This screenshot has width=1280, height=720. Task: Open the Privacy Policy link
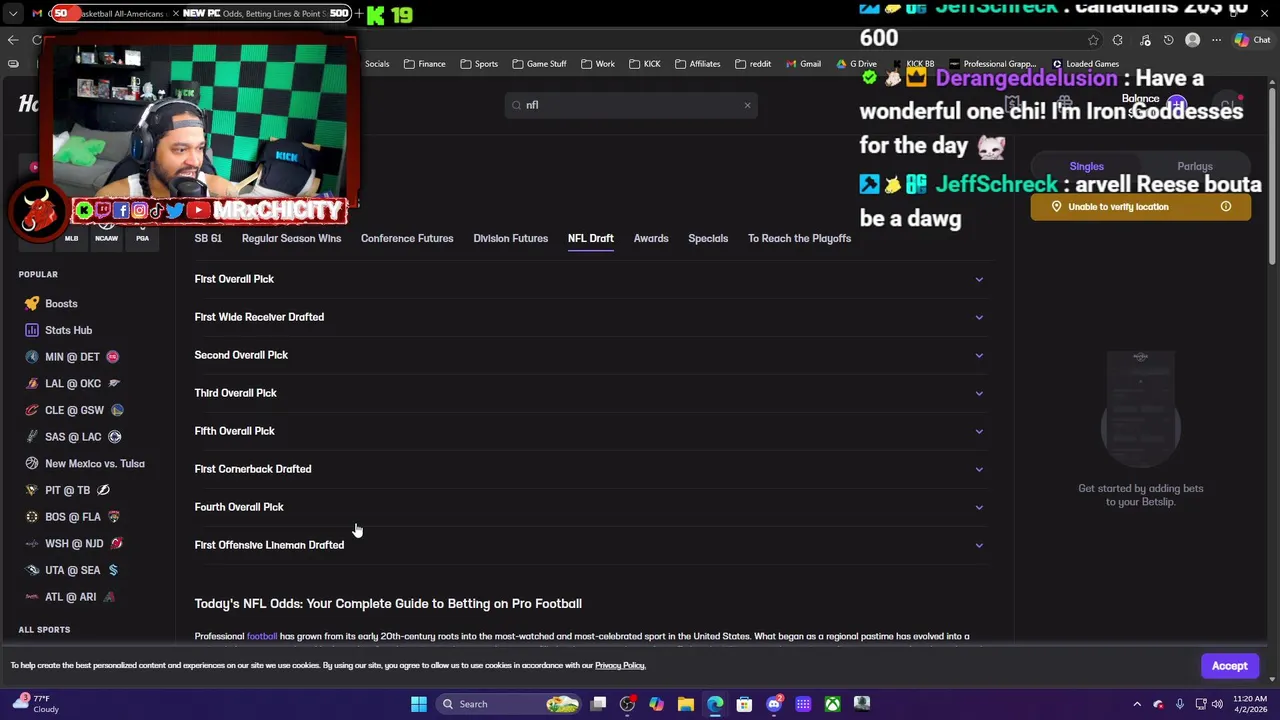[620, 665]
